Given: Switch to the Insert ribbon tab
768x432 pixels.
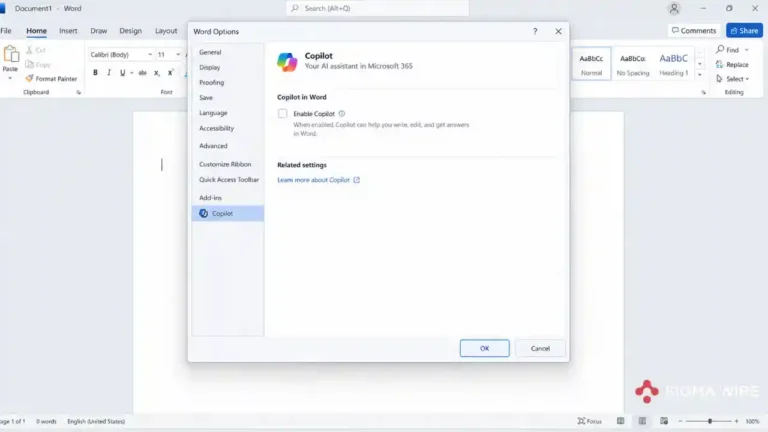Looking at the screenshot, I should pos(68,30).
